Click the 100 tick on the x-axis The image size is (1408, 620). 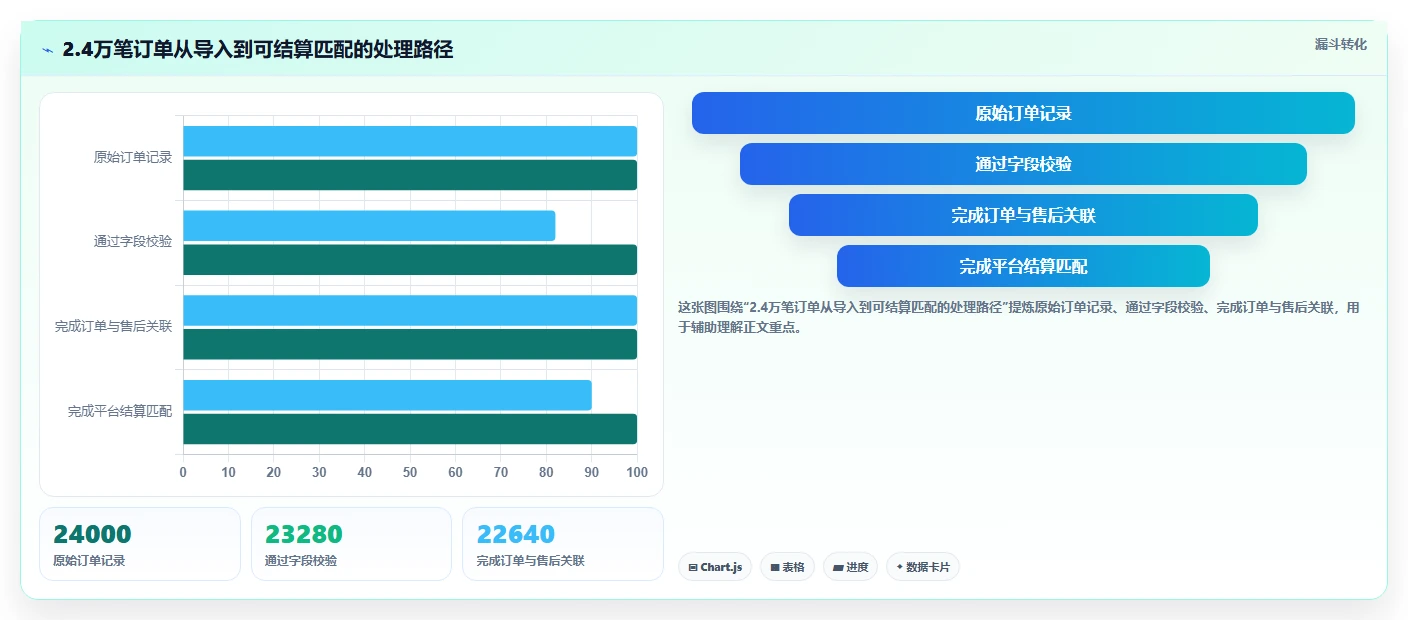pyautogui.click(x=637, y=472)
